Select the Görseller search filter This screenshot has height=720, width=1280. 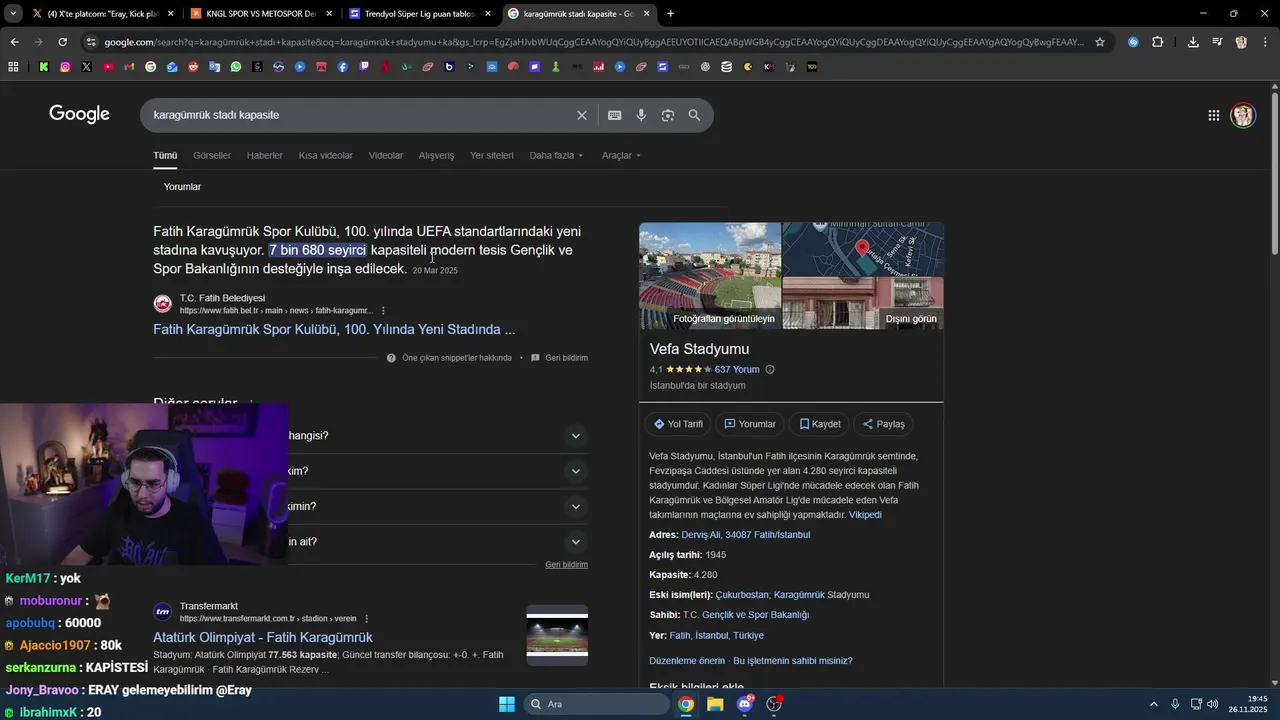[x=212, y=155]
